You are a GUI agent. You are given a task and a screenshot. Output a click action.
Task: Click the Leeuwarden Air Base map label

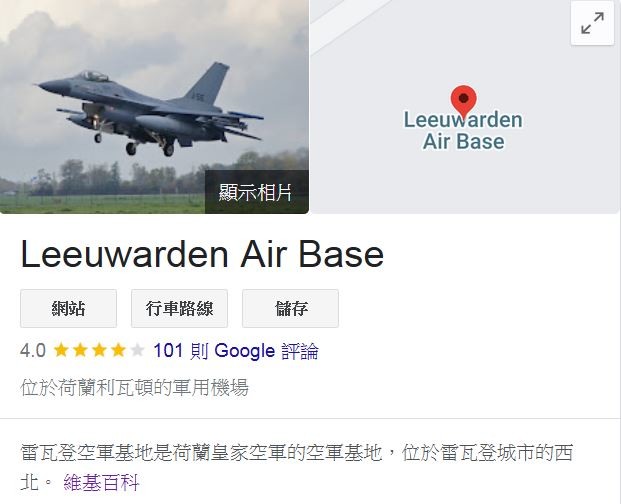click(463, 131)
